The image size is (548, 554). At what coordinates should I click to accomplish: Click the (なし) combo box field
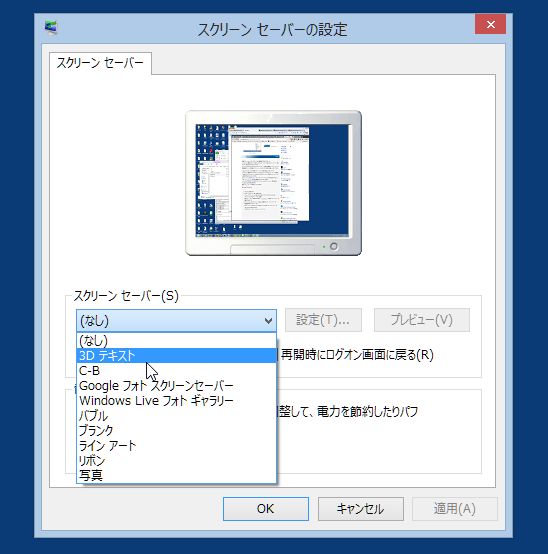point(176,320)
